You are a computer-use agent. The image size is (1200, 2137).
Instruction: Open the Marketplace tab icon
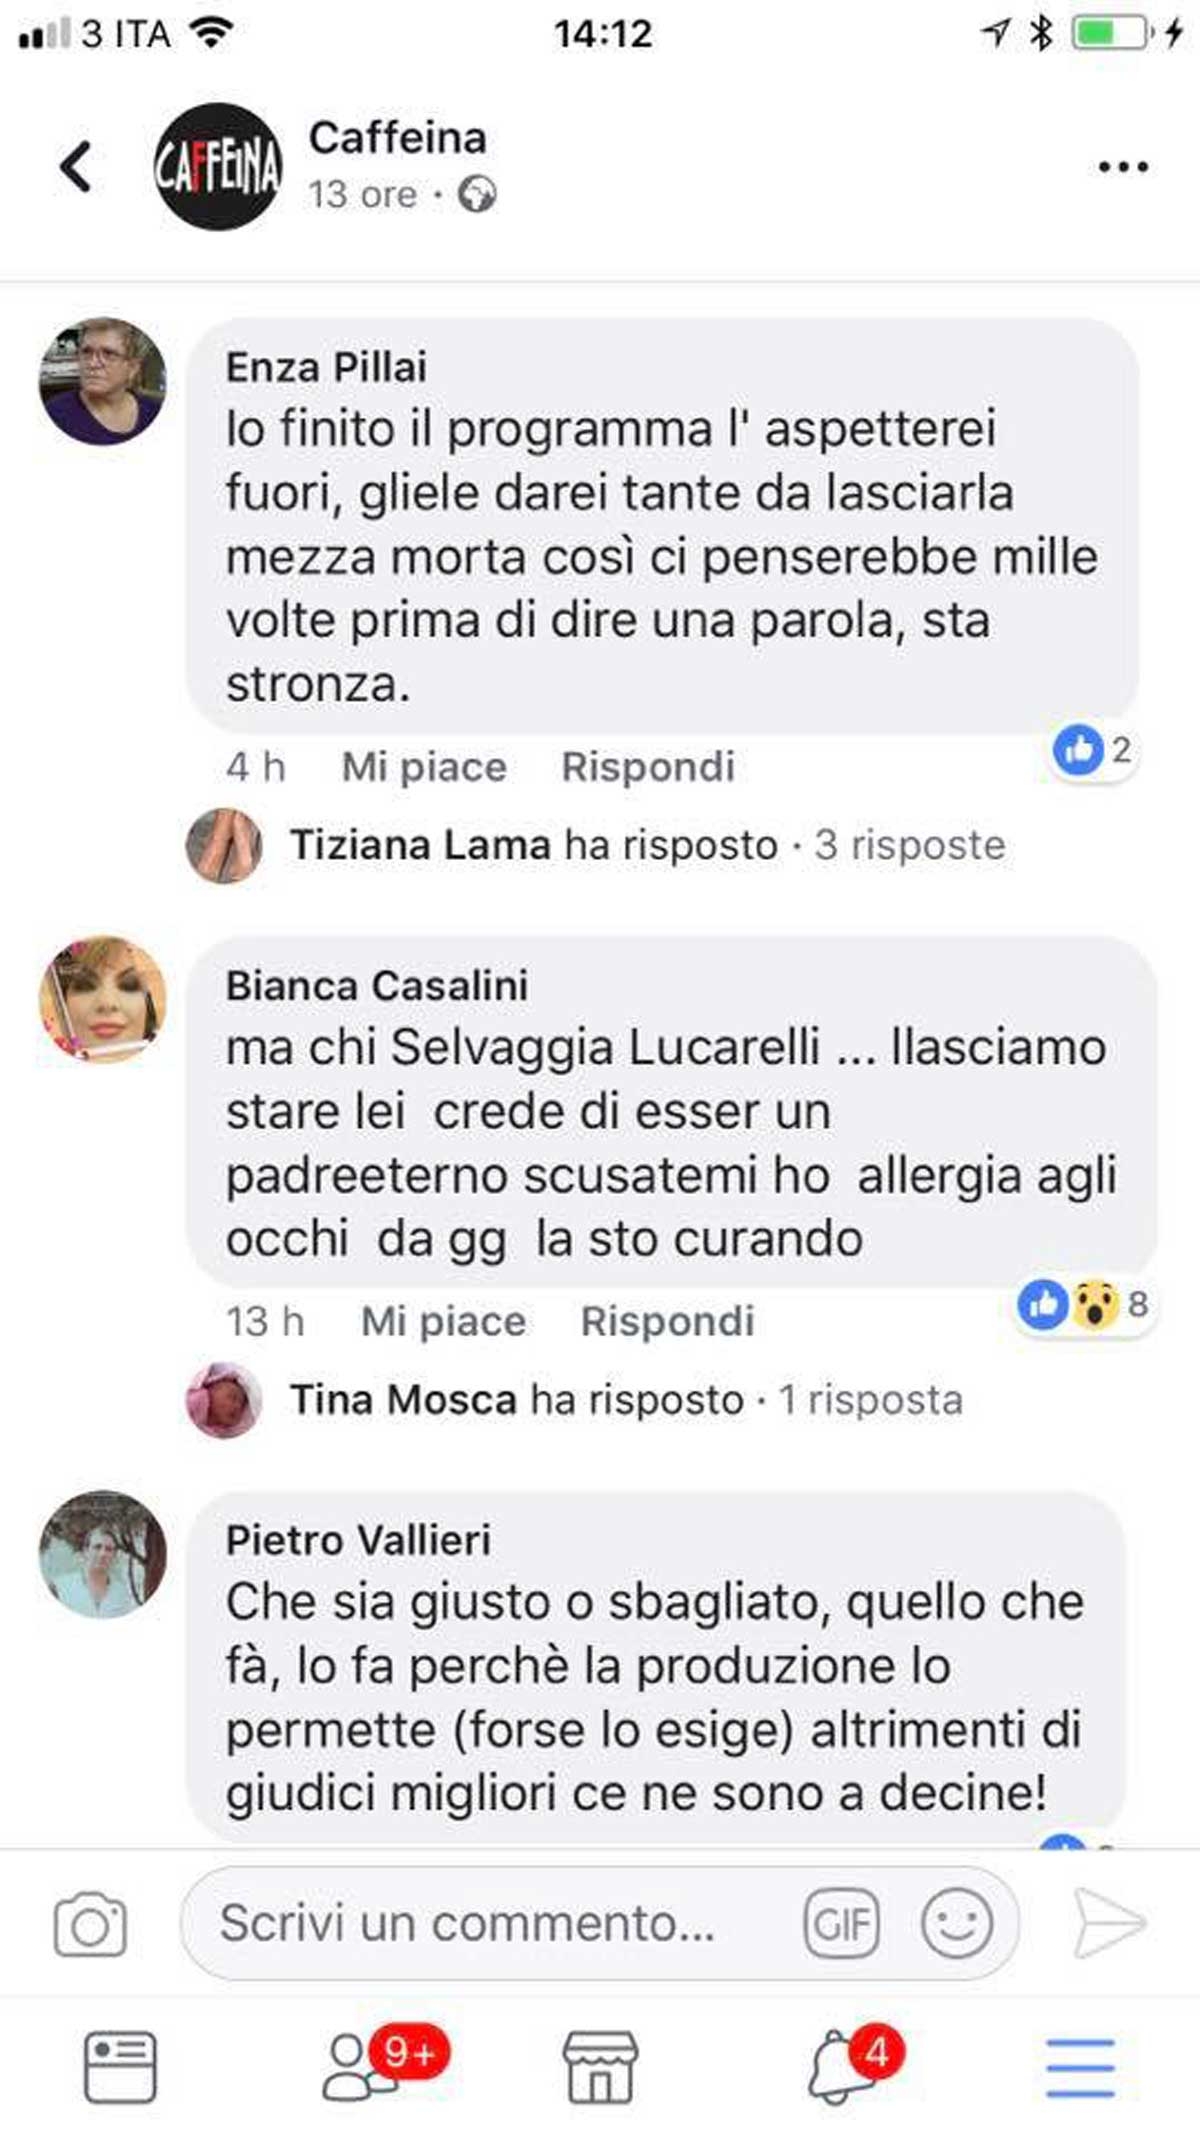(600, 2067)
